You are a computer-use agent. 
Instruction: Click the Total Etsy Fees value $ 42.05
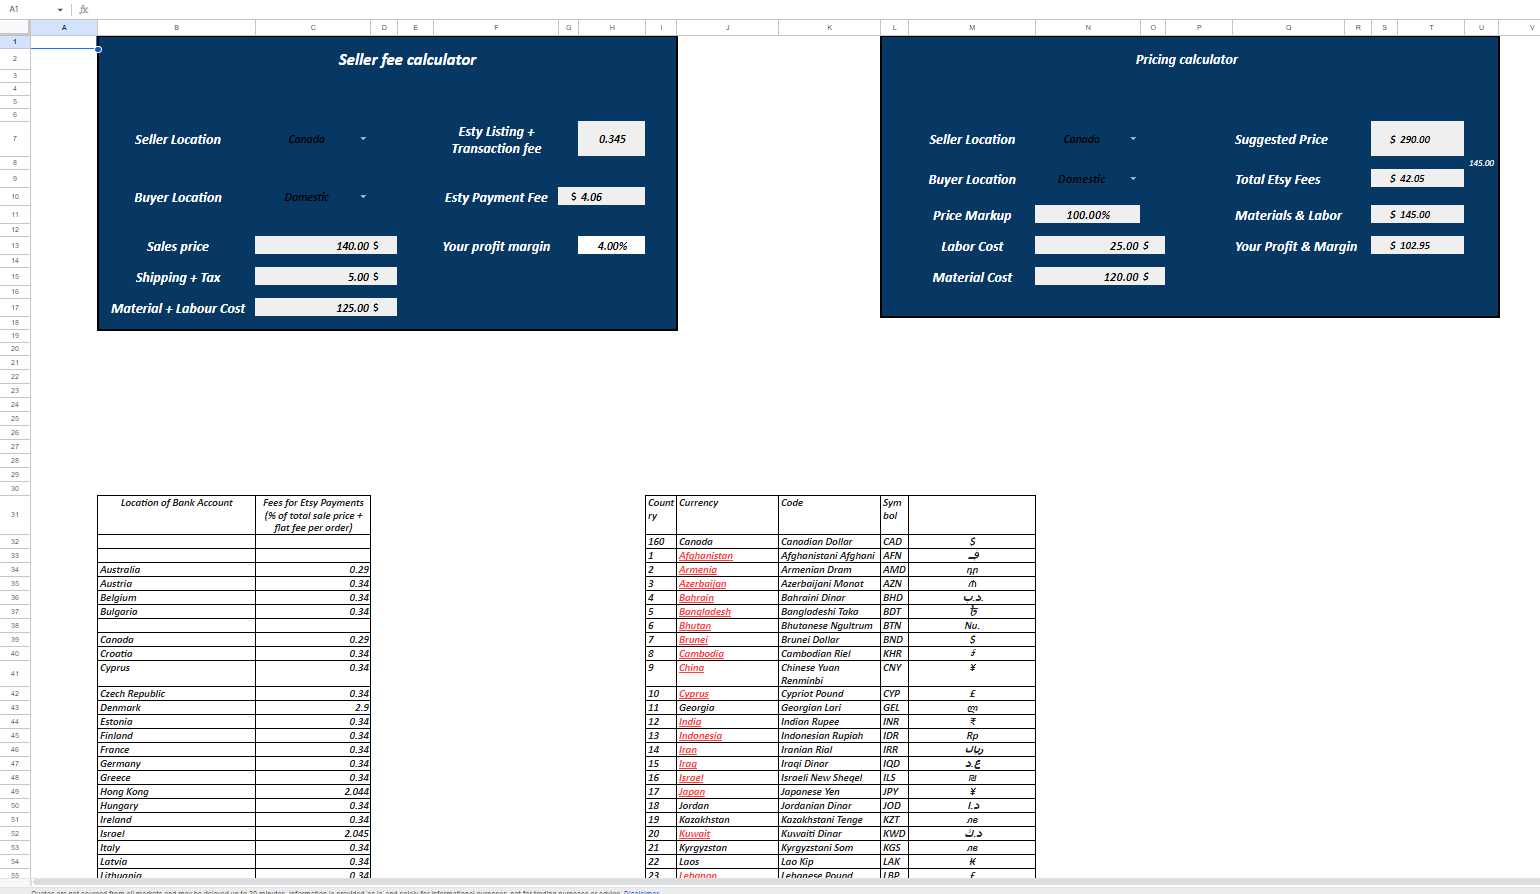click(x=1417, y=178)
